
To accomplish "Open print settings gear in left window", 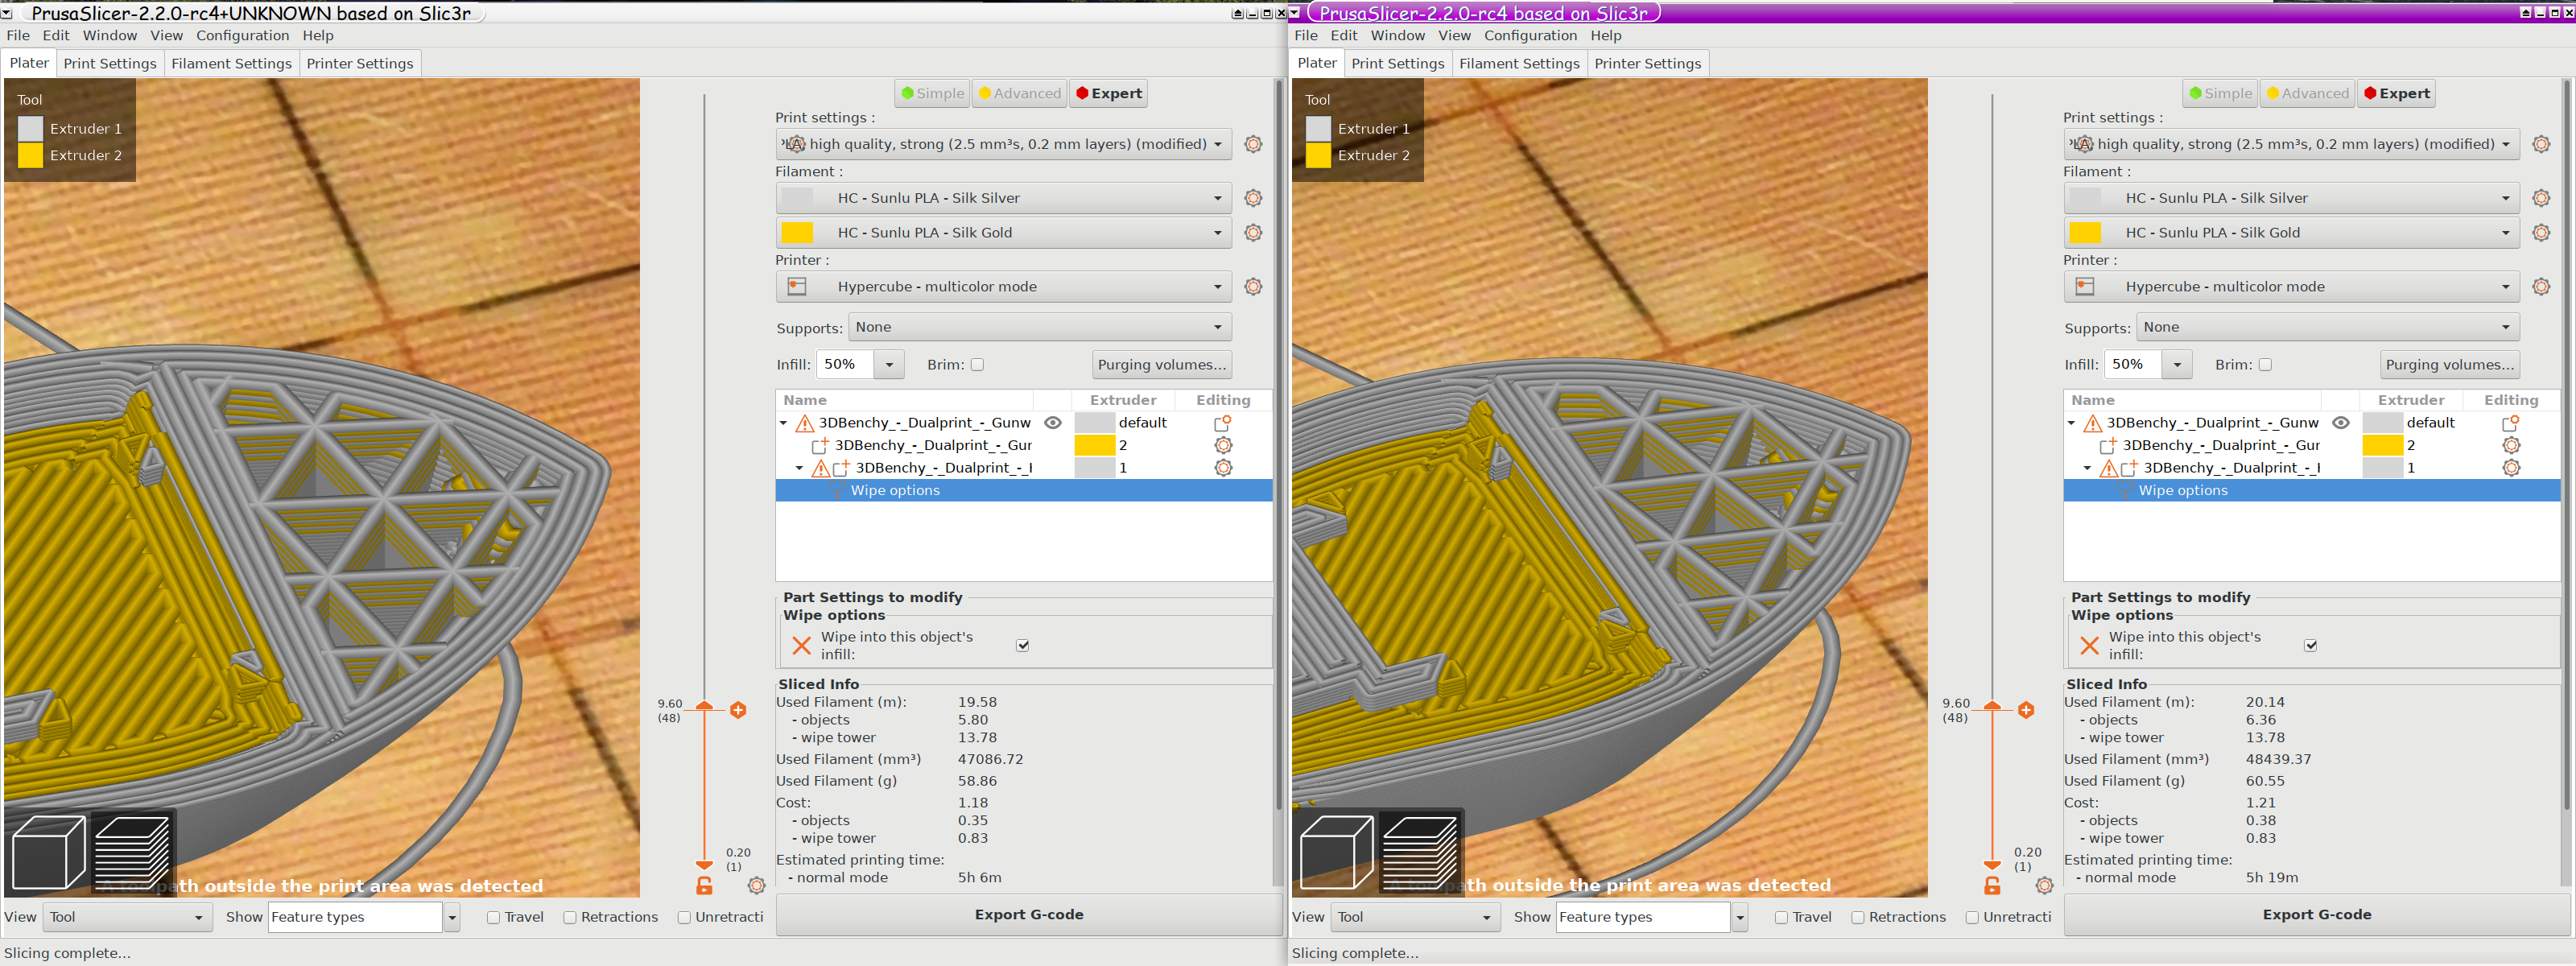I will pyautogui.click(x=1253, y=144).
